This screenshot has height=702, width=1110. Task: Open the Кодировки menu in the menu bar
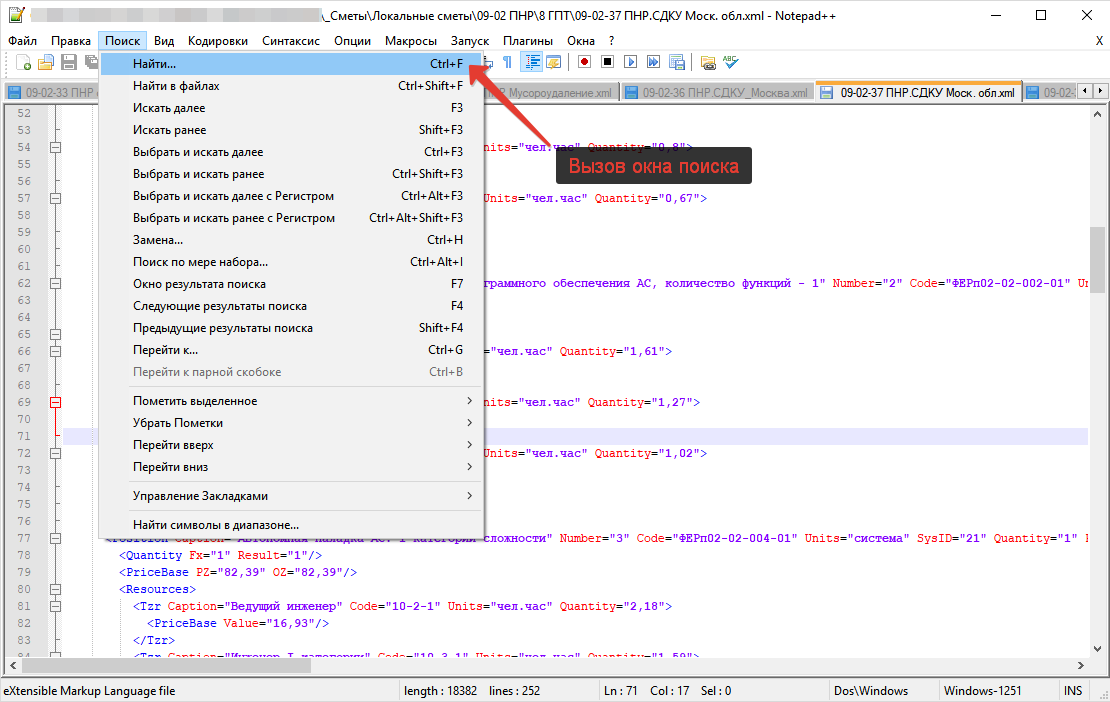pyautogui.click(x=217, y=40)
